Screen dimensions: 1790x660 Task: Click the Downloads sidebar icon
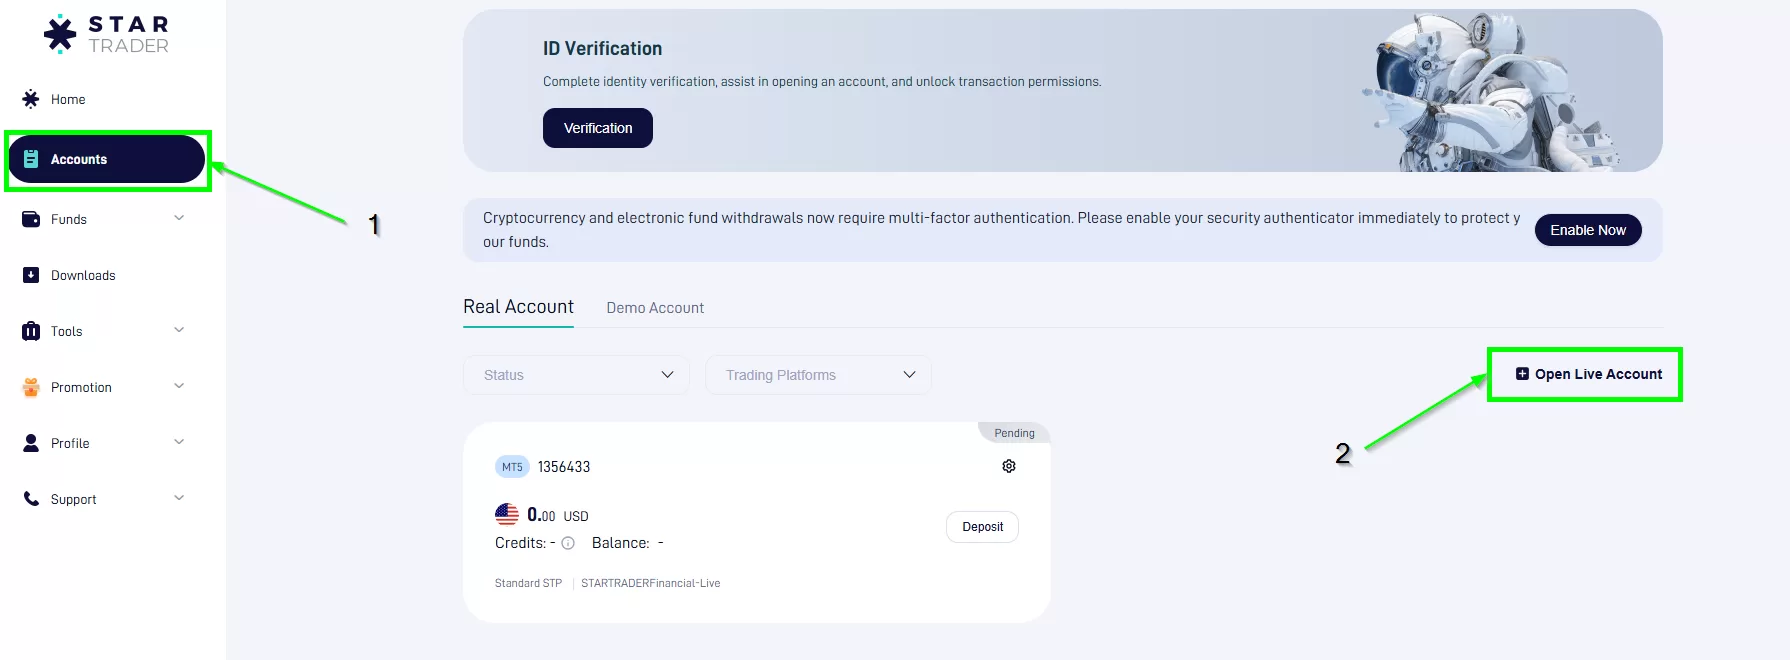click(x=31, y=275)
